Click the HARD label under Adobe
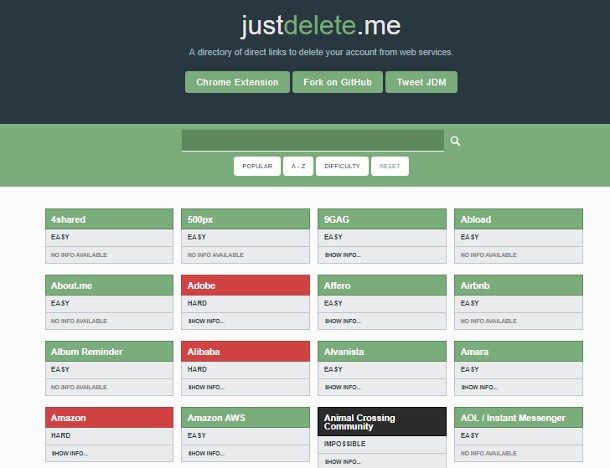Screen dimensions: 610x468 197,303
